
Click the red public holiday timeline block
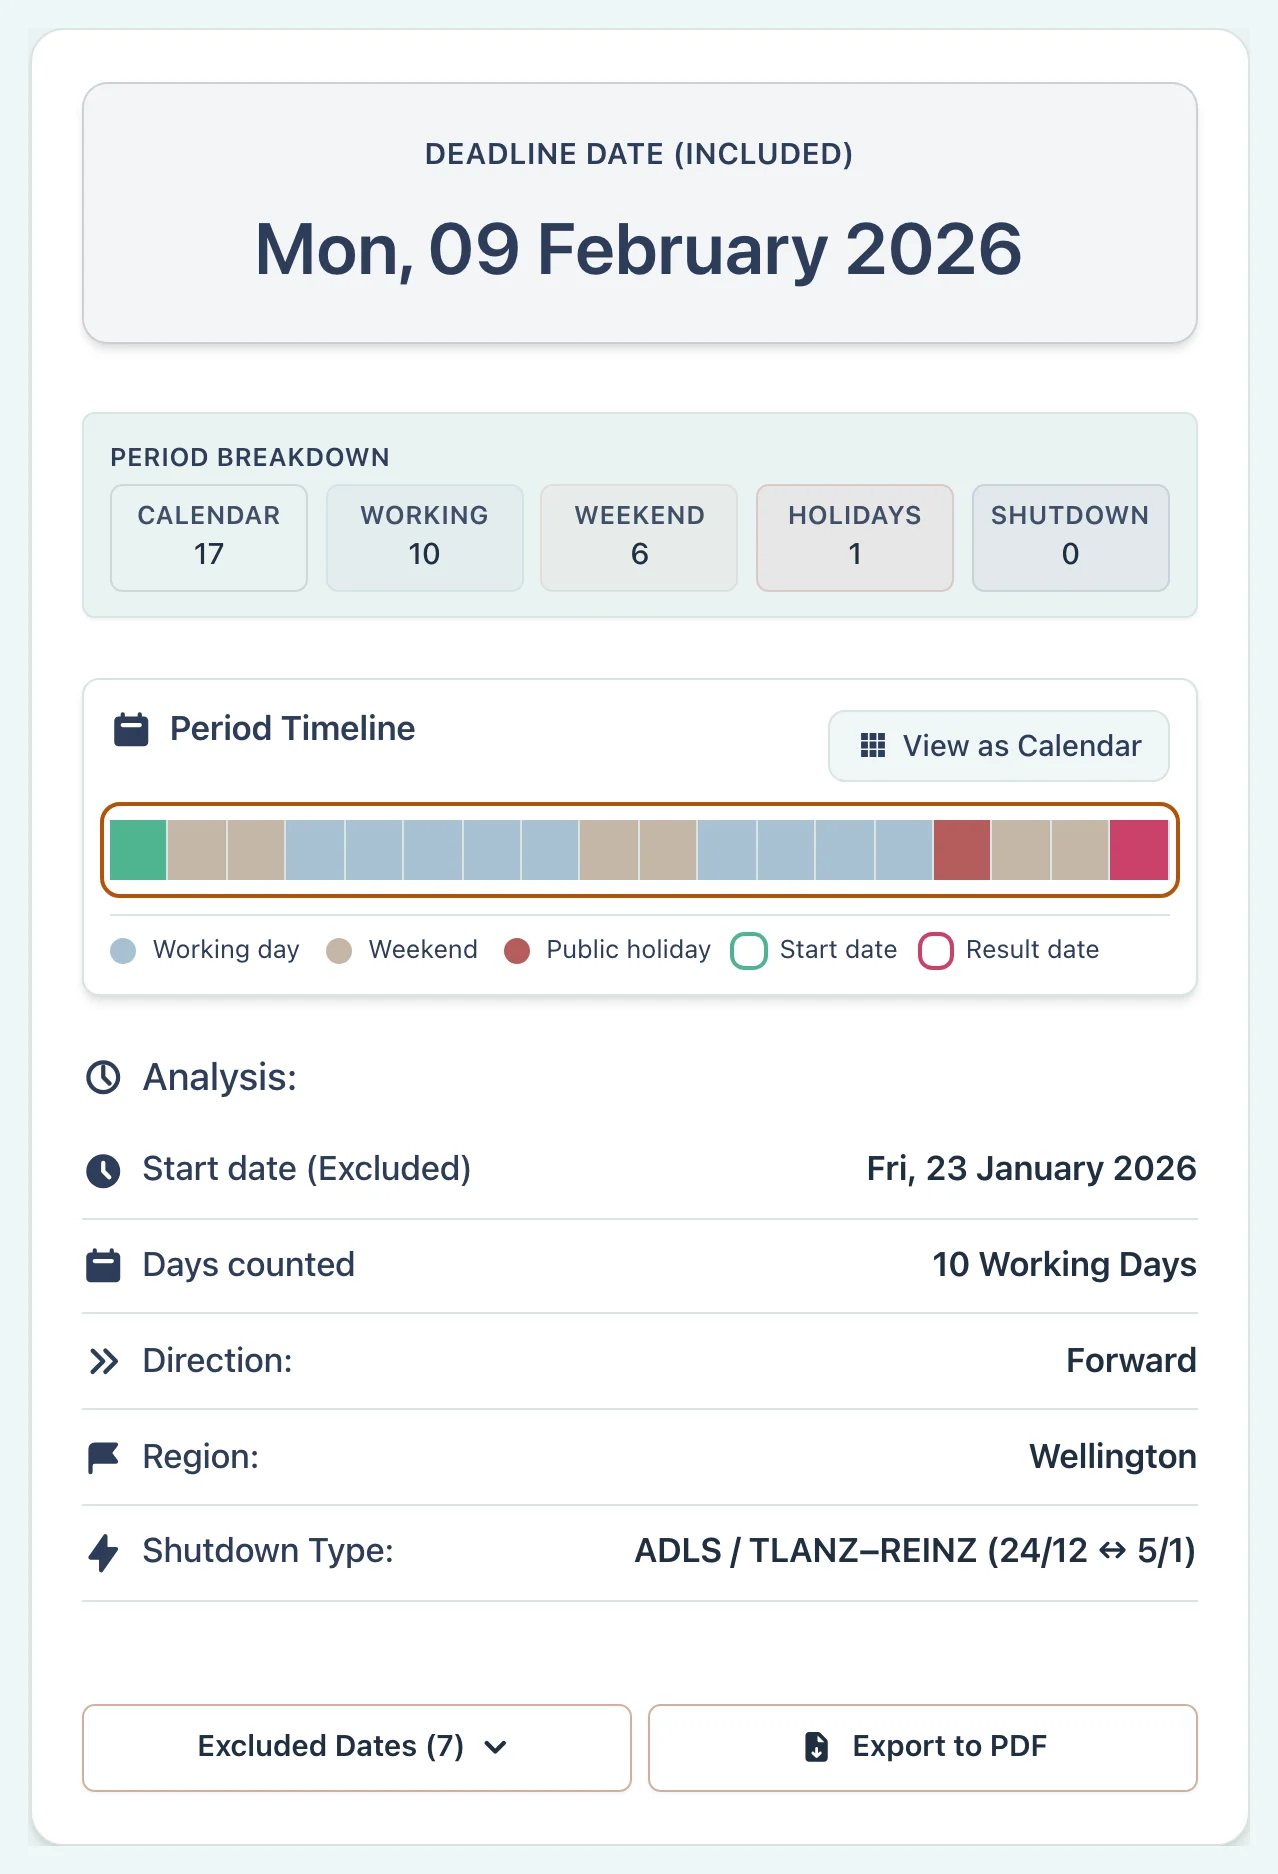point(962,850)
